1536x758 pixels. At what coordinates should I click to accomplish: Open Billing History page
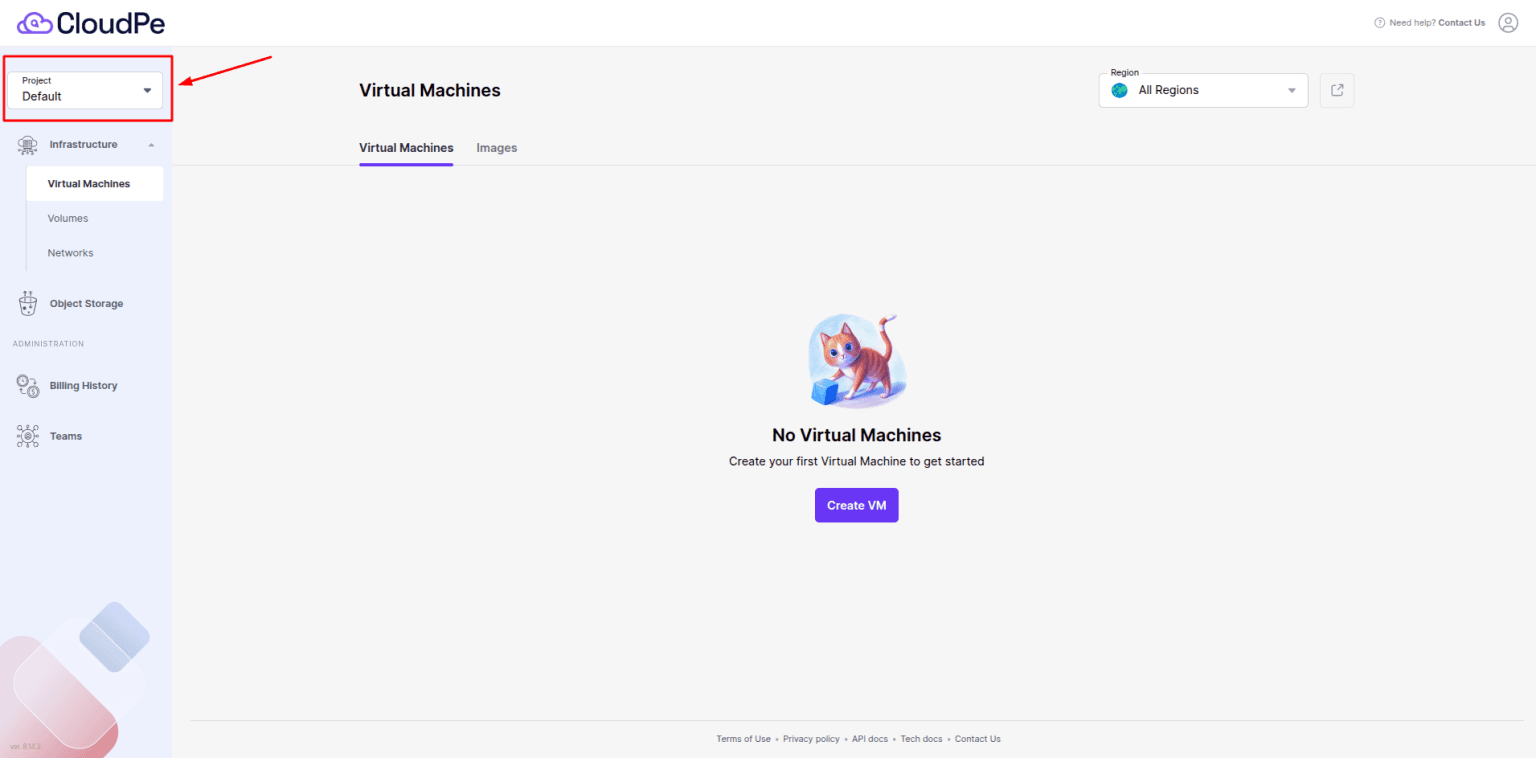tap(83, 386)
